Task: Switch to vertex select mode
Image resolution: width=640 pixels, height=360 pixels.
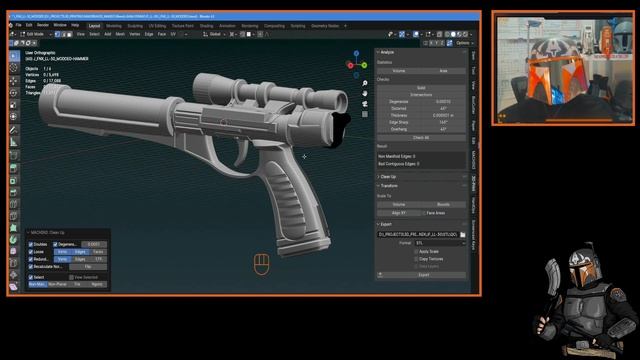Action: (x=58, y=34)
